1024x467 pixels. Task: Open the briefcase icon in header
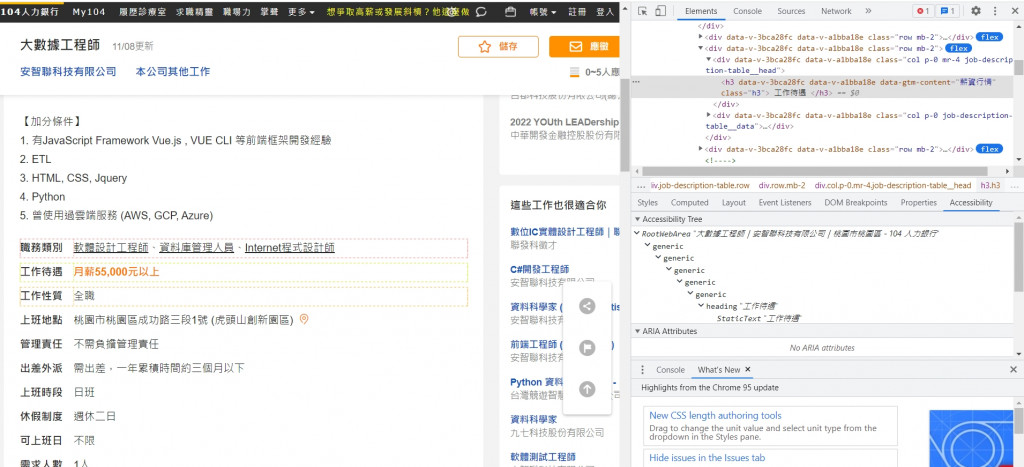511,12
